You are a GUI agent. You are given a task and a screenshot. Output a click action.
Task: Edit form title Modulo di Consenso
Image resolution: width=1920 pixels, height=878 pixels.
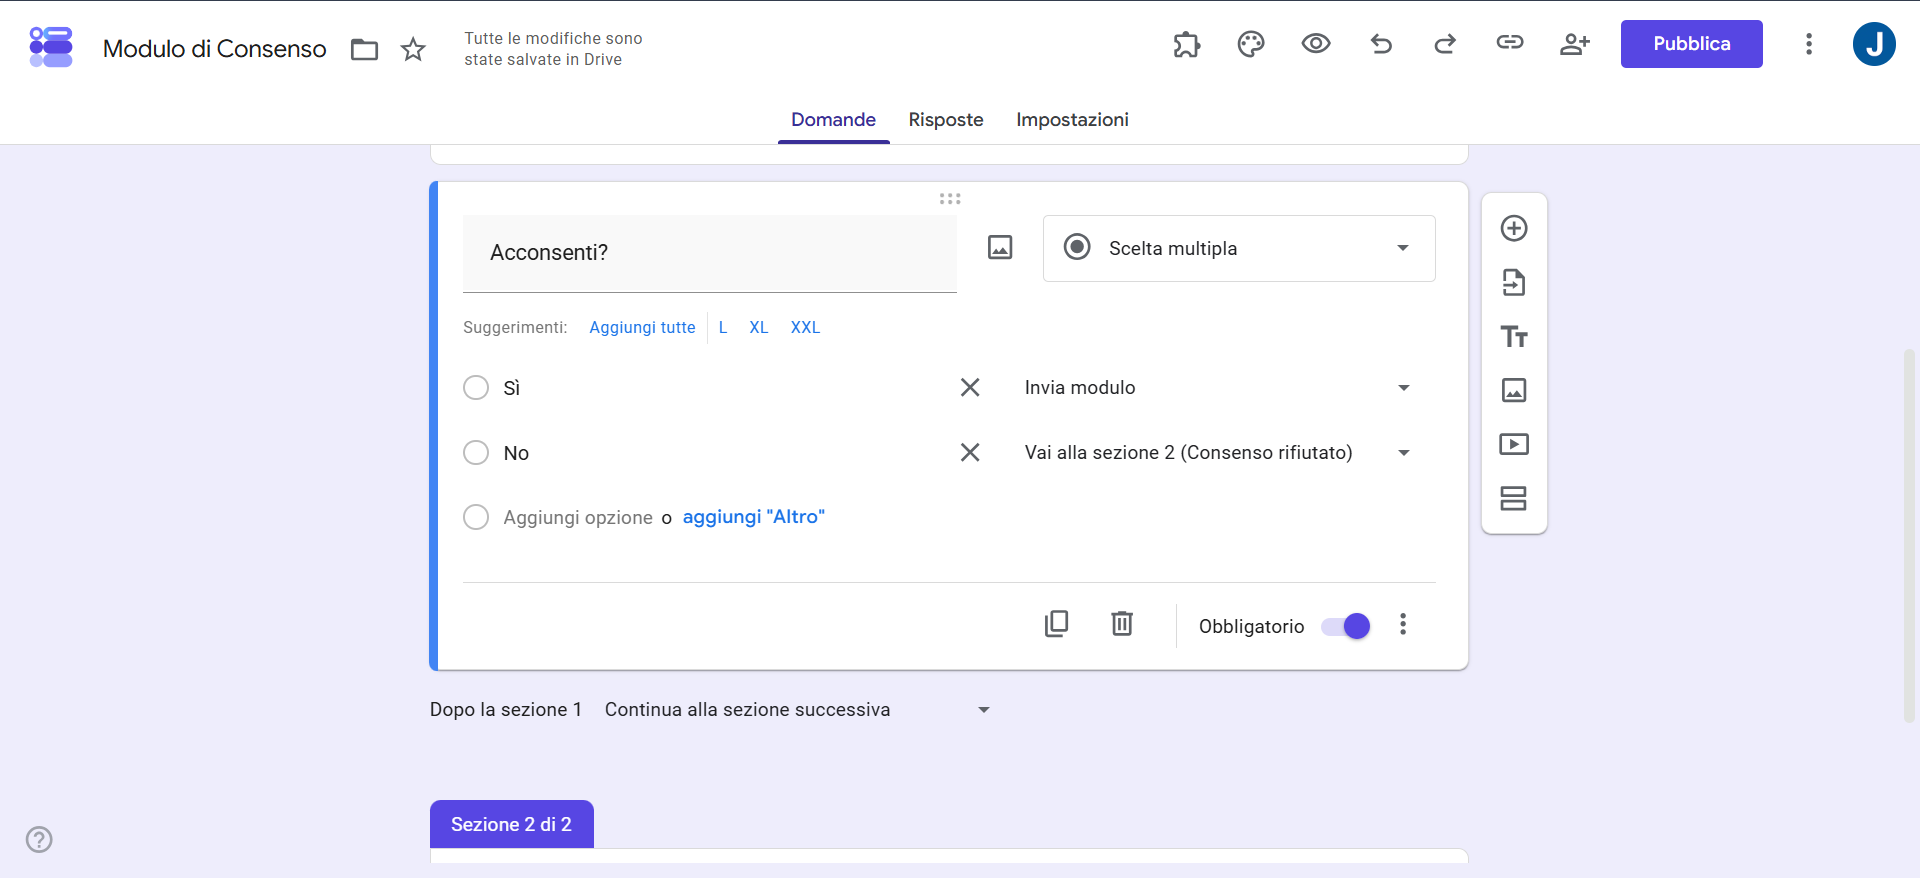pos(215,49)
